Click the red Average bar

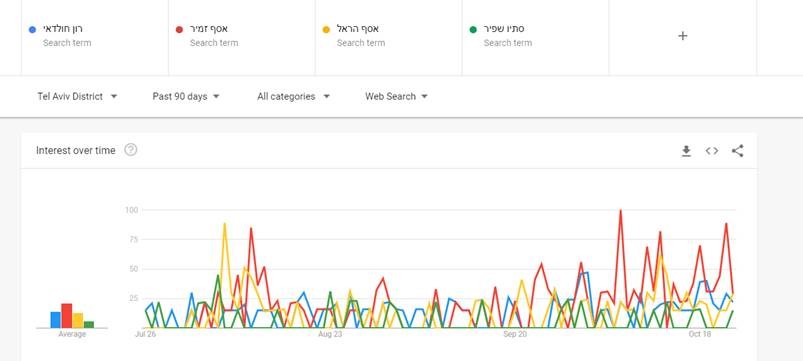pyautogui.click(x=67, y=315)
